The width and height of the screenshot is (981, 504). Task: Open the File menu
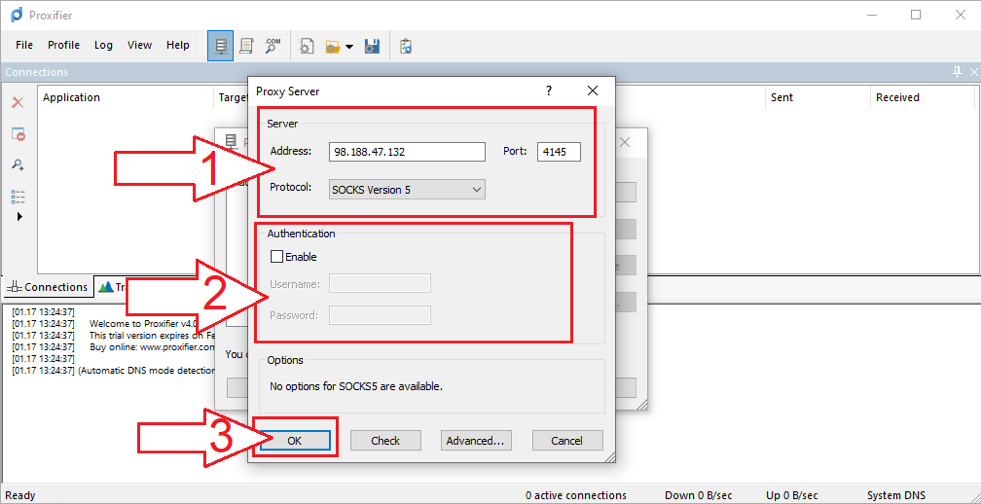tap(24, 45)
